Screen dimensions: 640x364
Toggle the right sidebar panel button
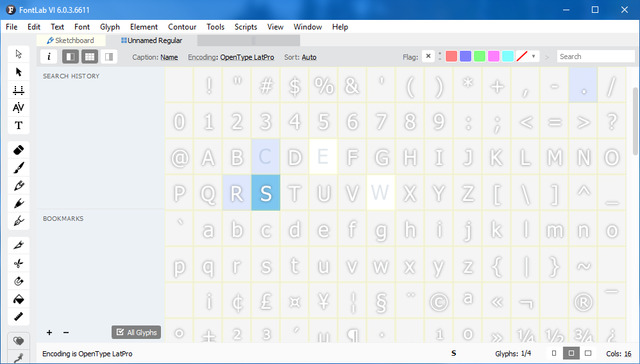click(x=109, y=57)
